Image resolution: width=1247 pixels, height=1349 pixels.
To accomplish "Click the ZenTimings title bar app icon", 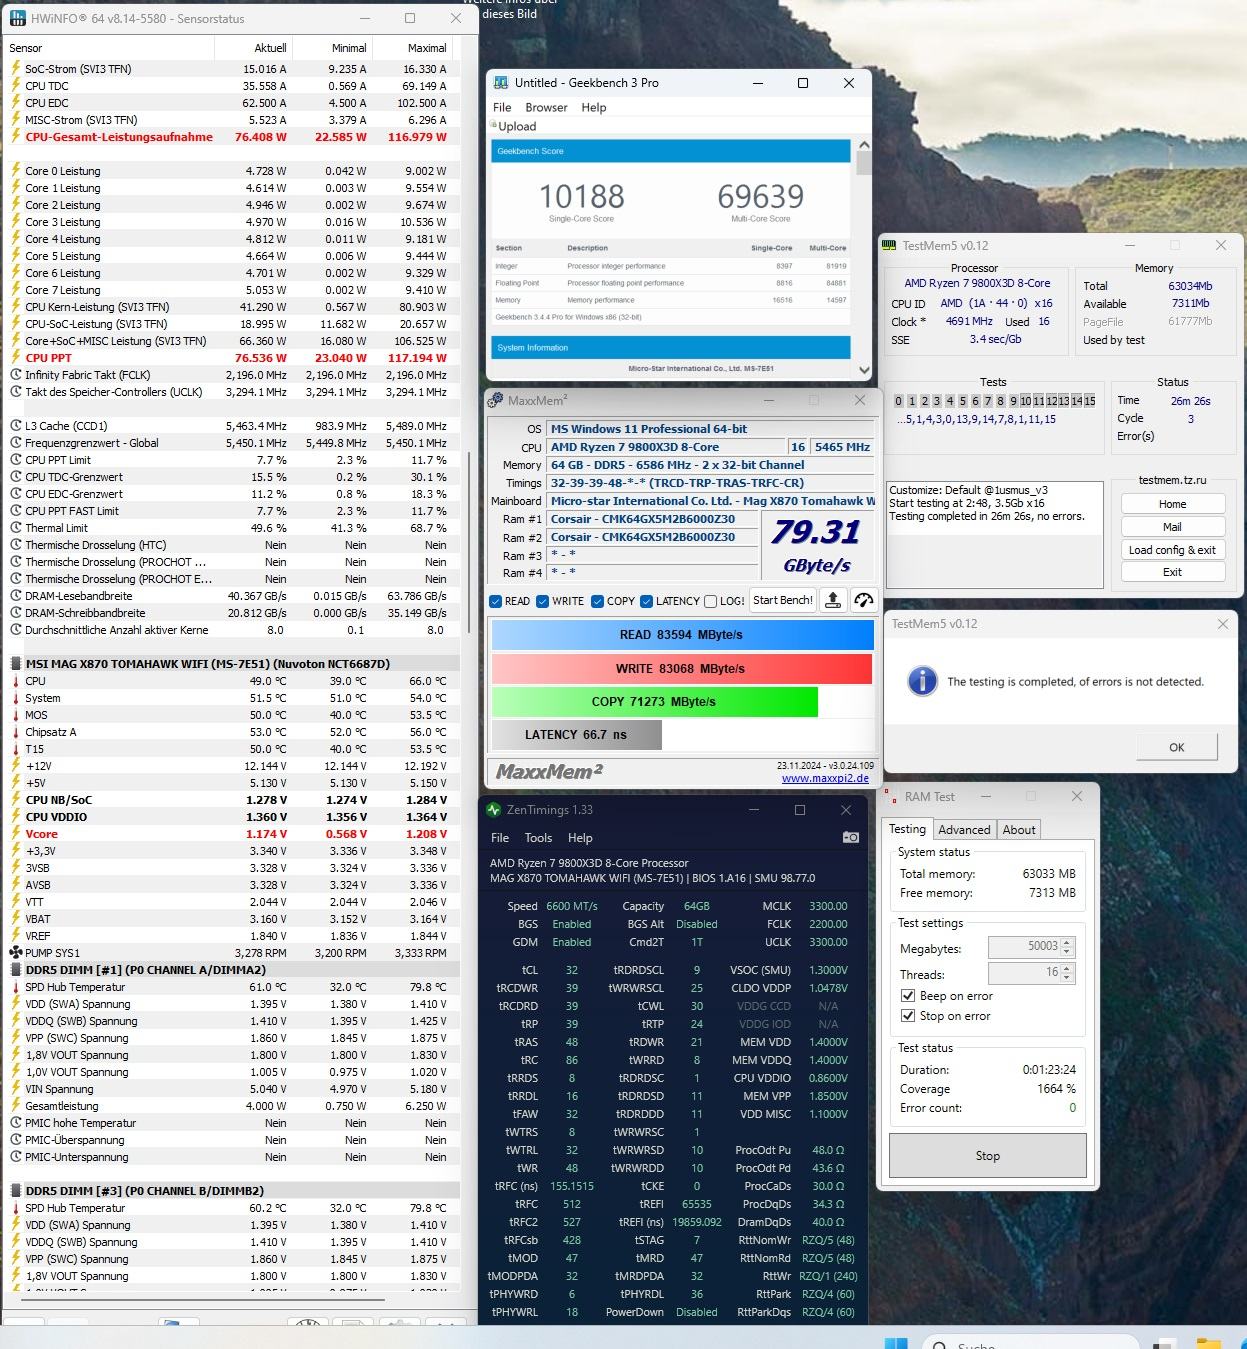I will tap(493, 810).
